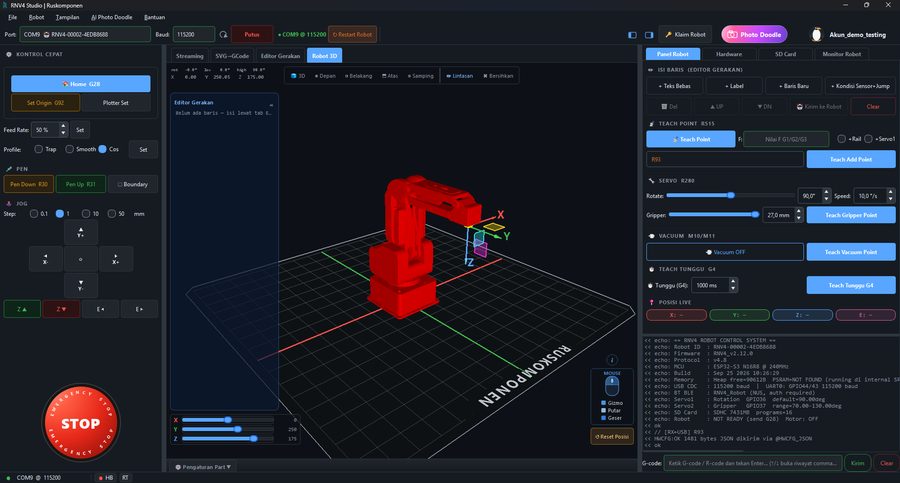Open the Hardware tab
900x483 pixels.
[729, 54]
